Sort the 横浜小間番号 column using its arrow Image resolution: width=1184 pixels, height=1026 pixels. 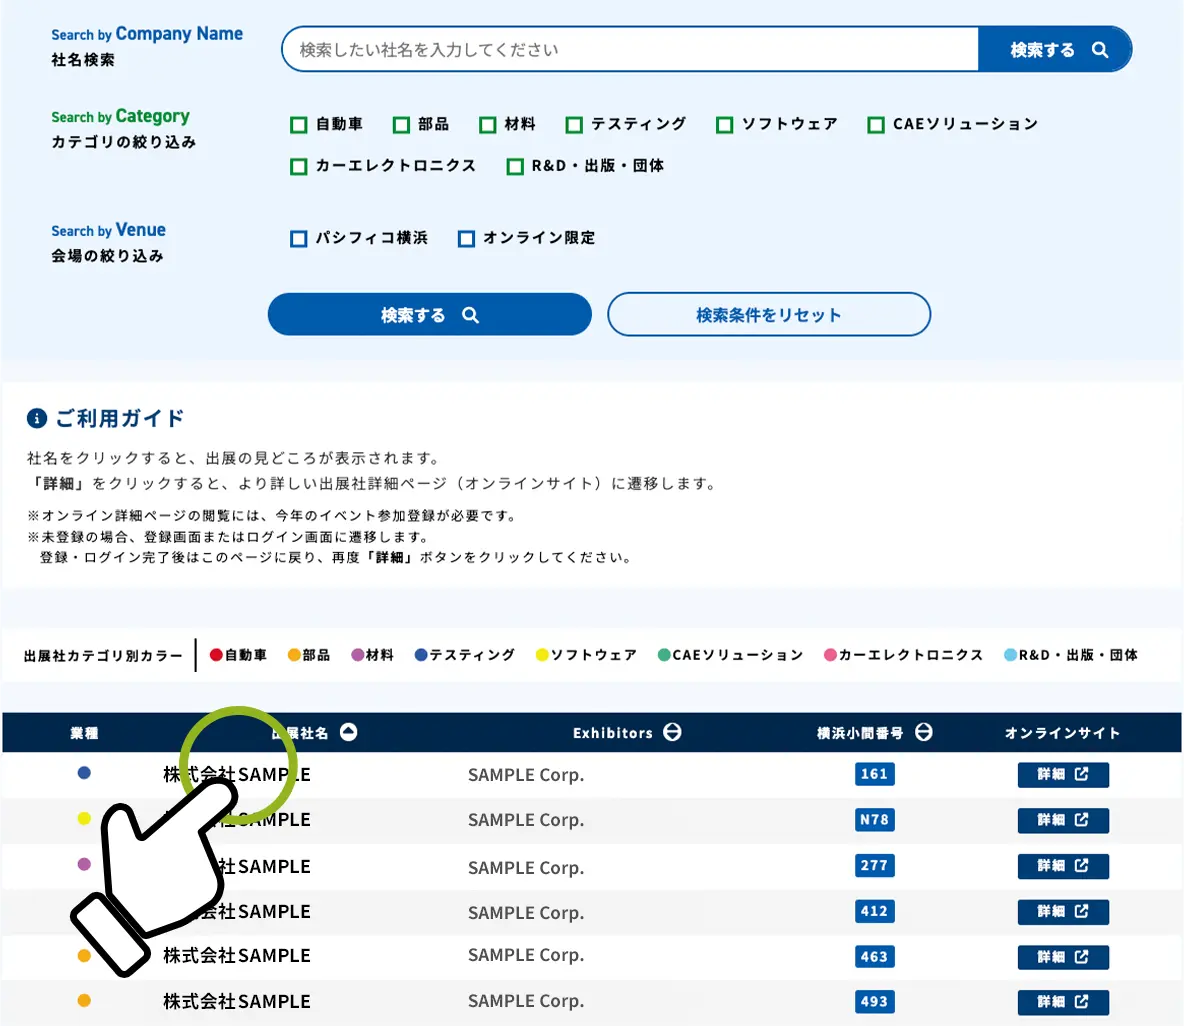tap(922, 732)
